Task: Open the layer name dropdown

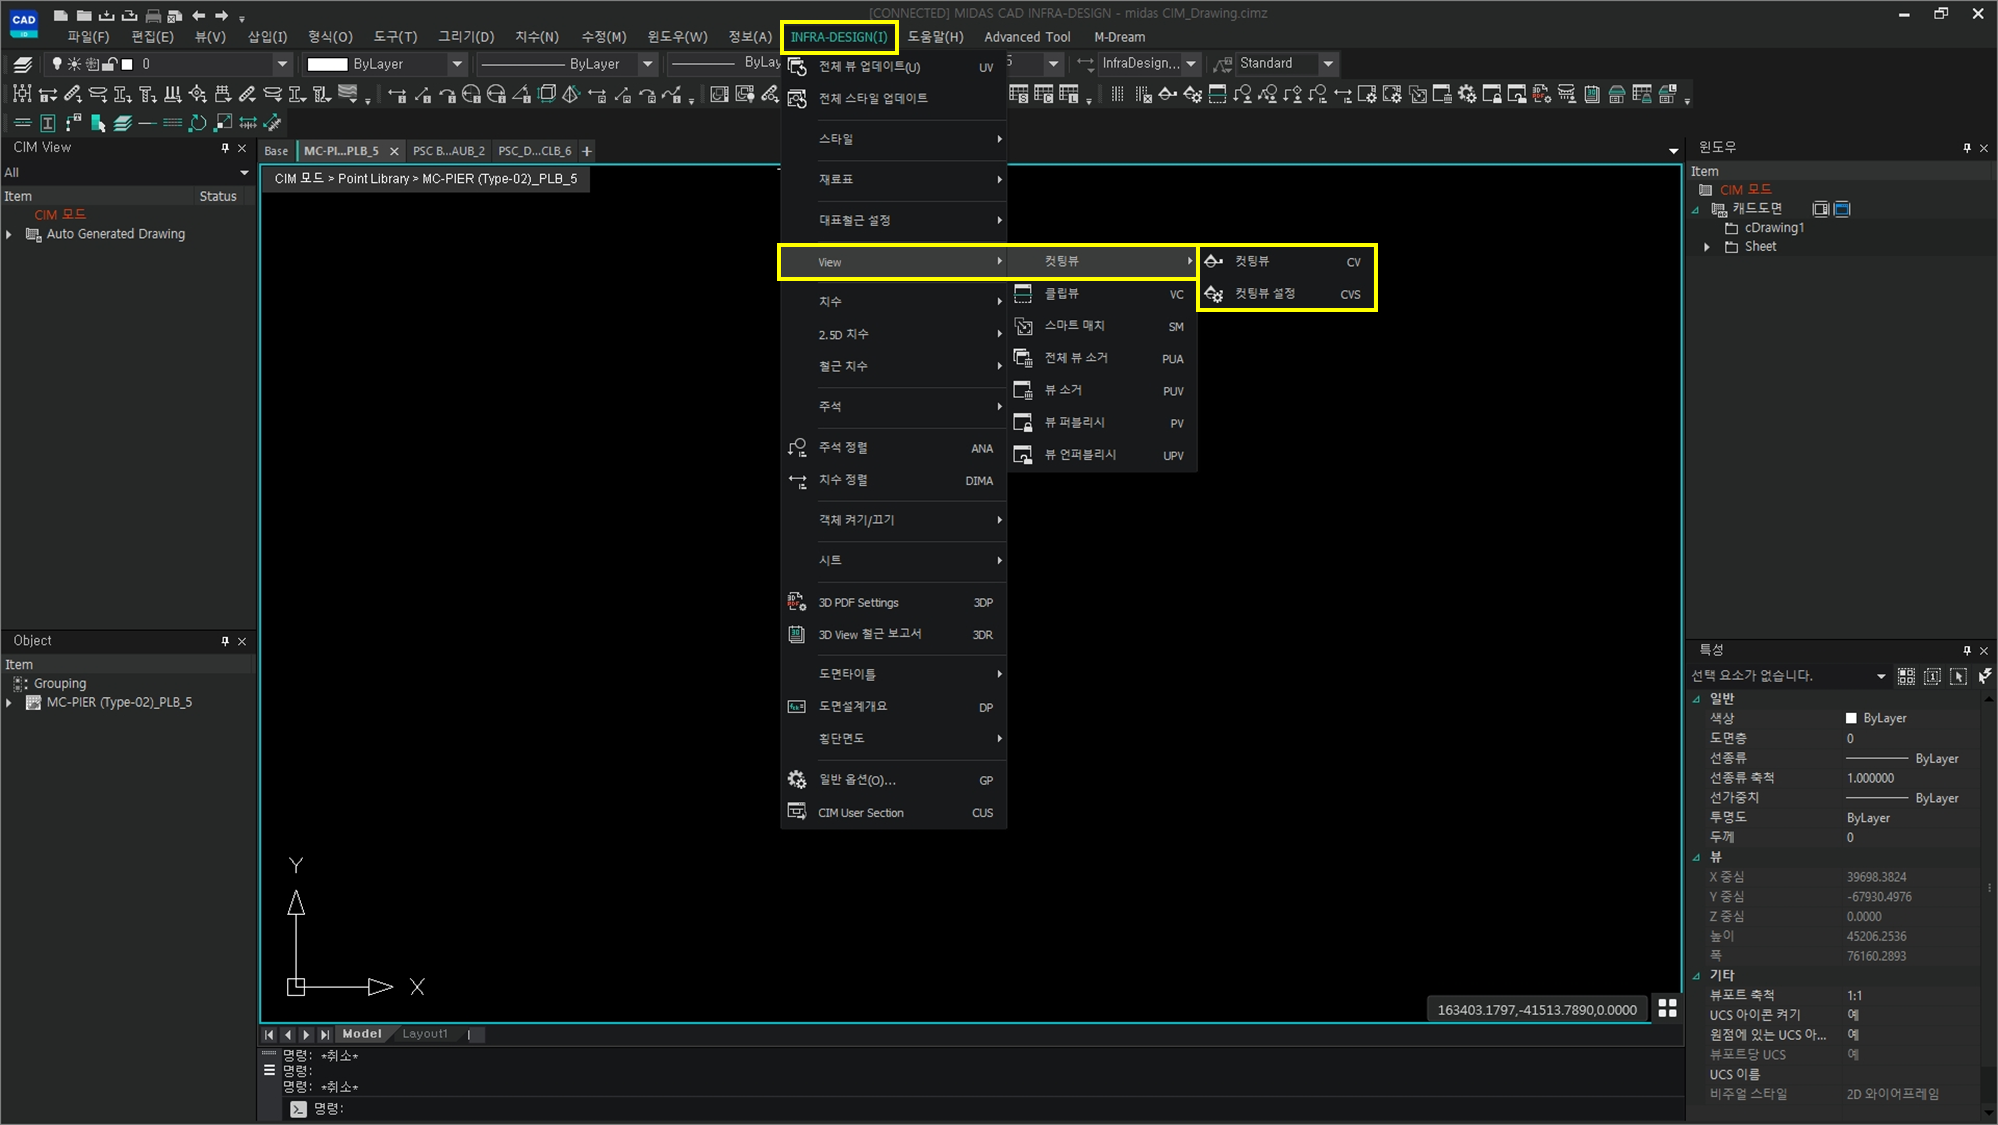Action: click(282, 64)
